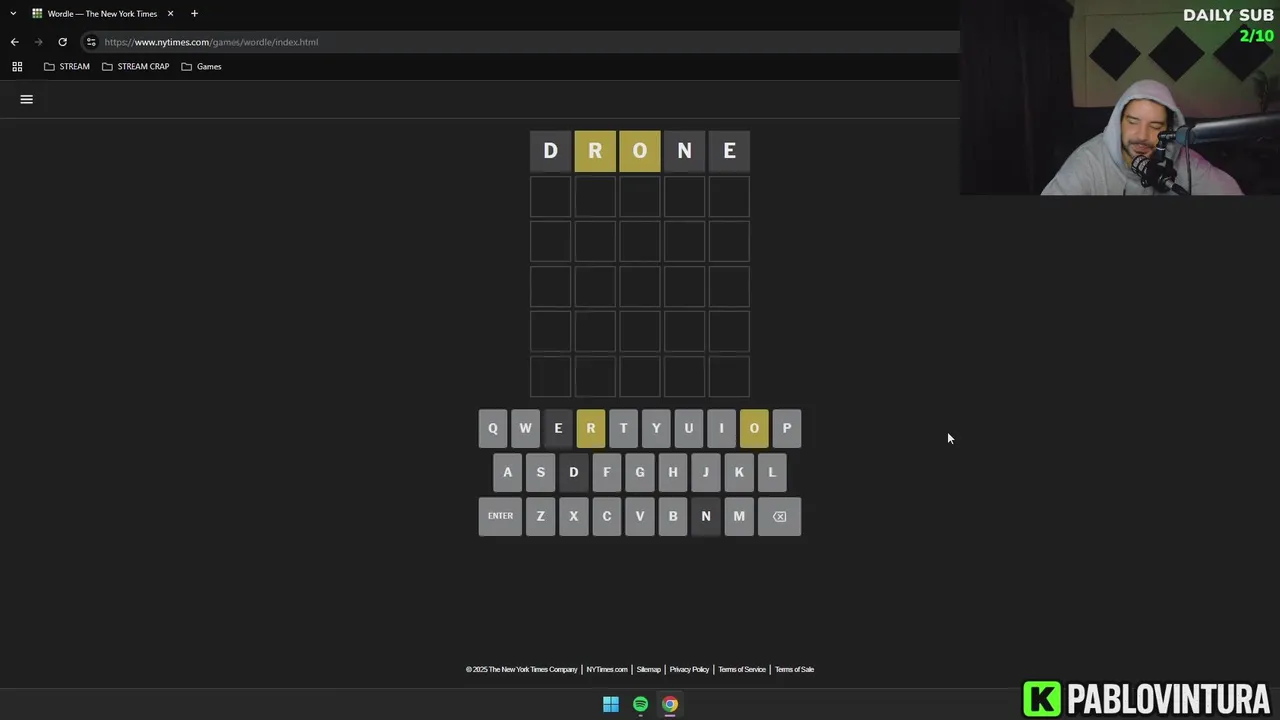The image size is (1280, 720).
Task: Go back with the browser back arrow
Action: (x=14, y=42)
